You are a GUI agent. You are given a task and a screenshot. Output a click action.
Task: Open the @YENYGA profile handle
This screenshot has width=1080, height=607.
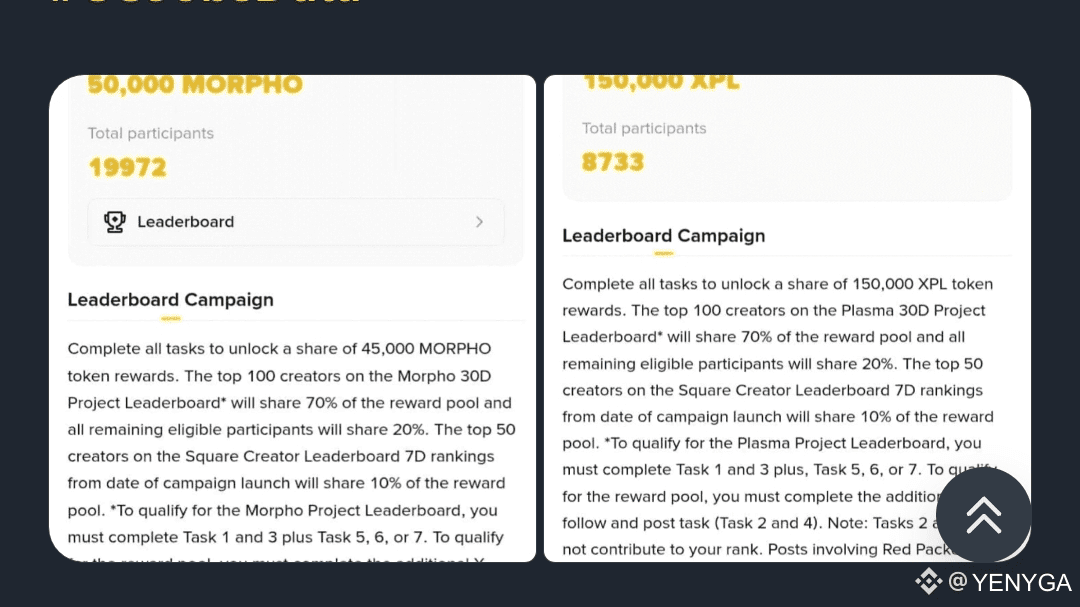[1010, 582]
